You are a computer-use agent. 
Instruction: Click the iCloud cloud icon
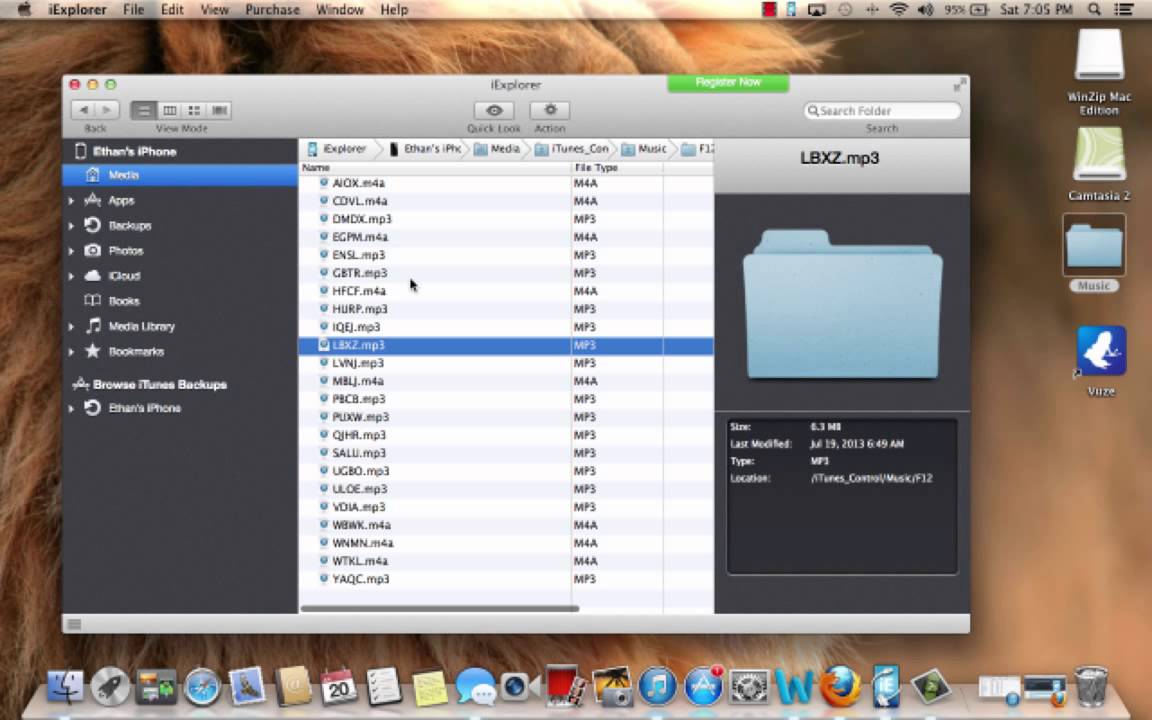click(93, 276)
